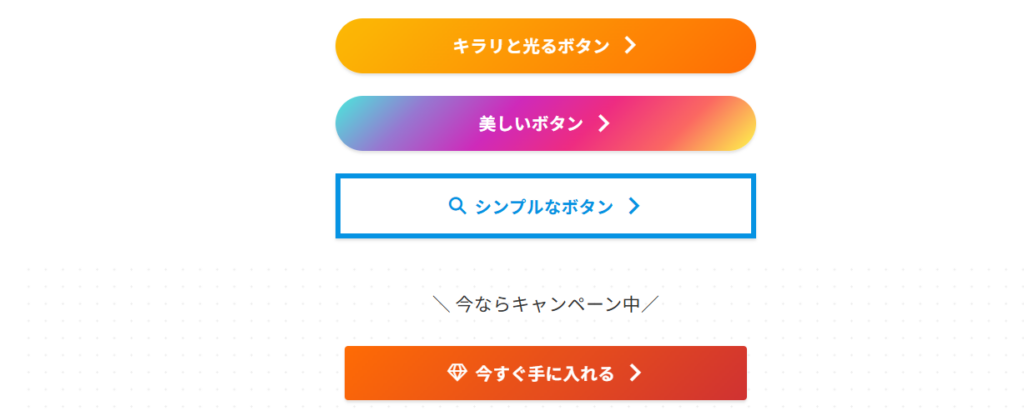The width and height of the screenshot is (1024, 416).
Task: Click the blue chevron beside シンプルなボタン text
Action: 633,206
